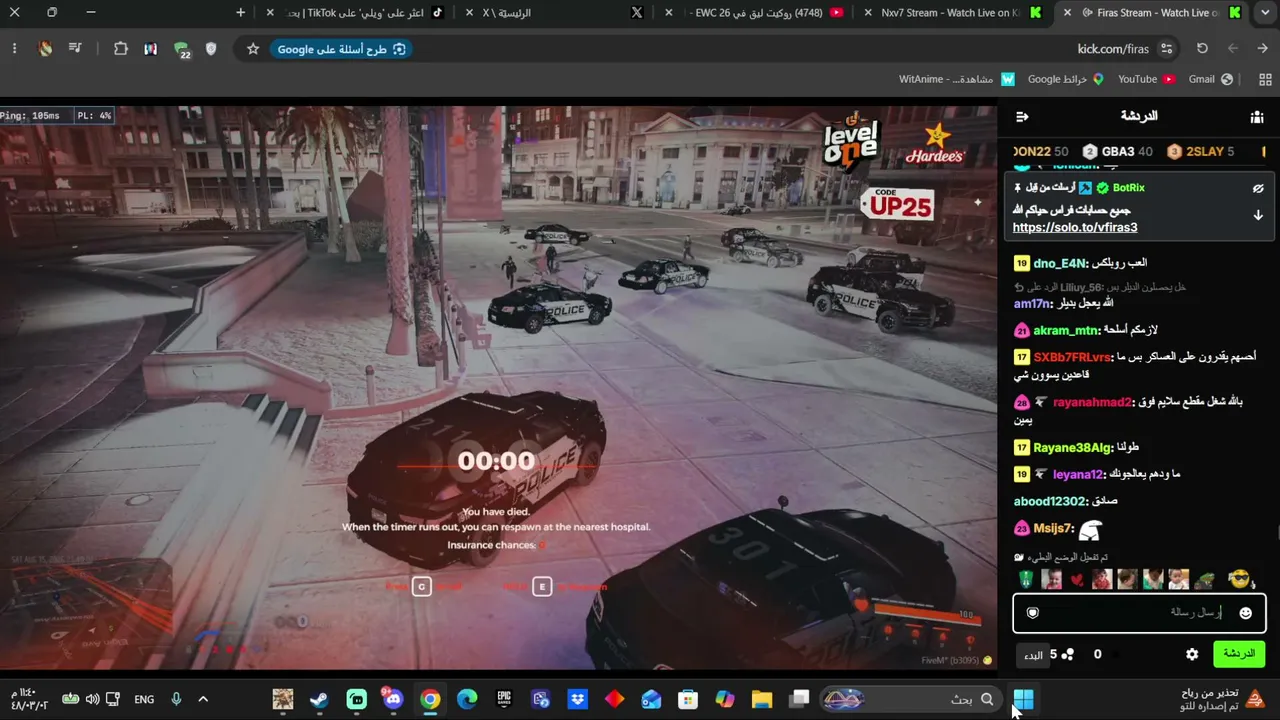Screen dimensions: 1280x720
Task: Open Microsoft Edge from the taskbar
Action: 467,699
